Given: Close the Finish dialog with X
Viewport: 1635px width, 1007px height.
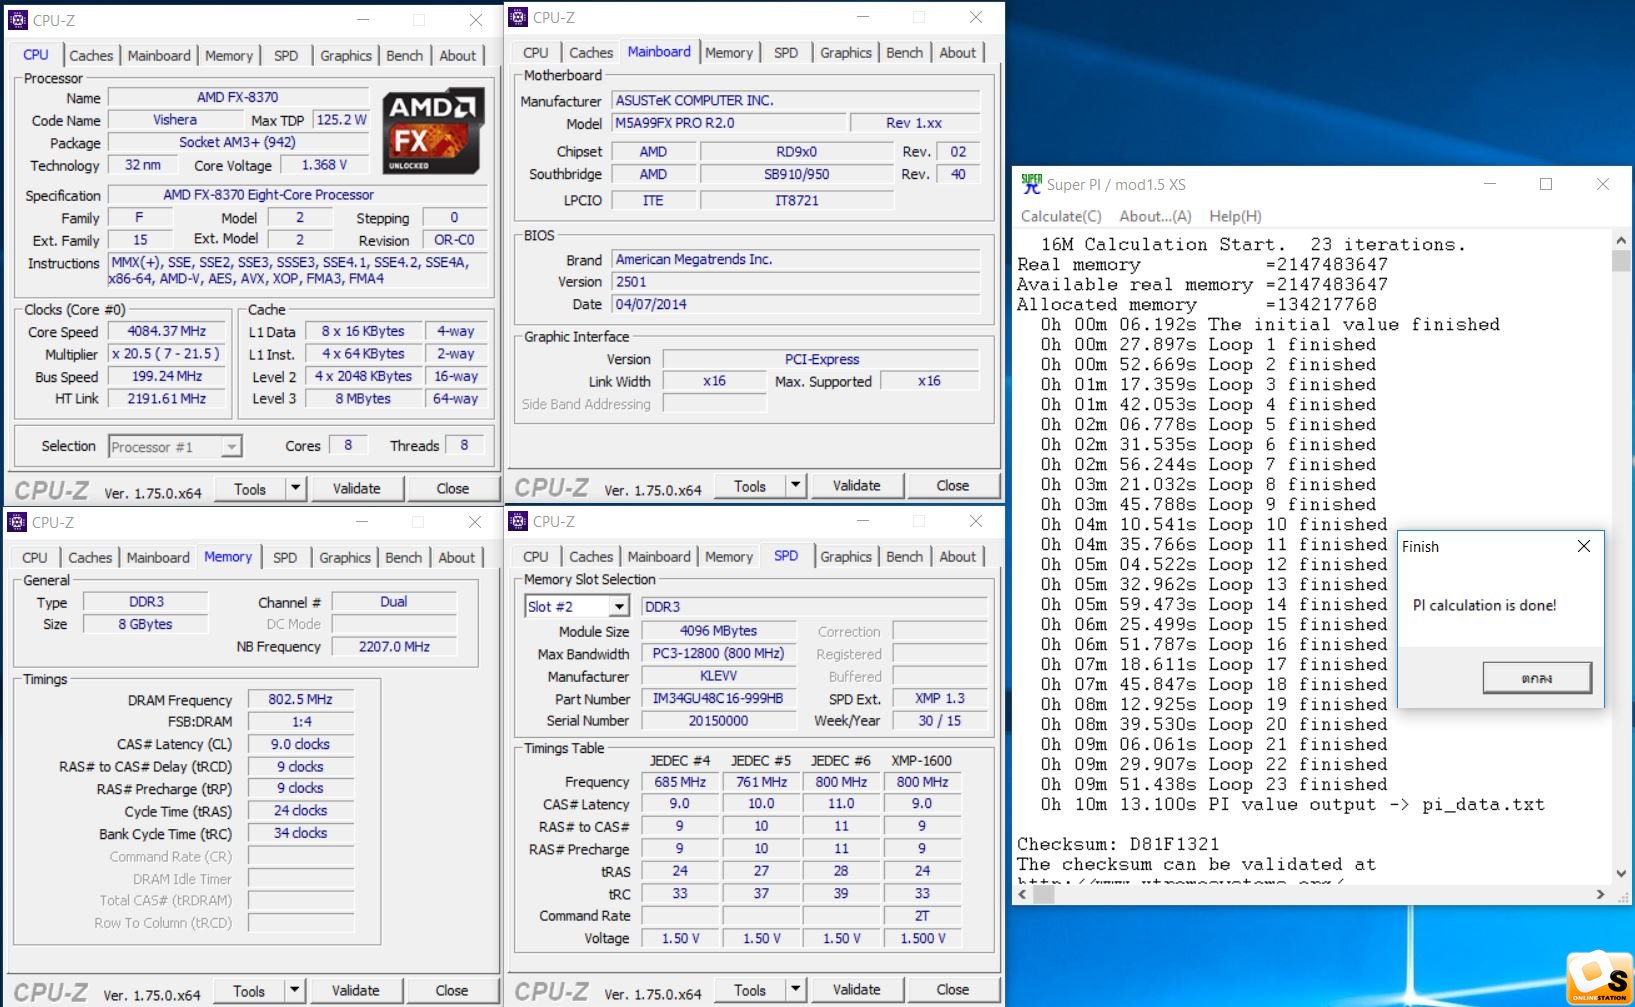Looking at the screenshot, I should (x=1584, y=546).
